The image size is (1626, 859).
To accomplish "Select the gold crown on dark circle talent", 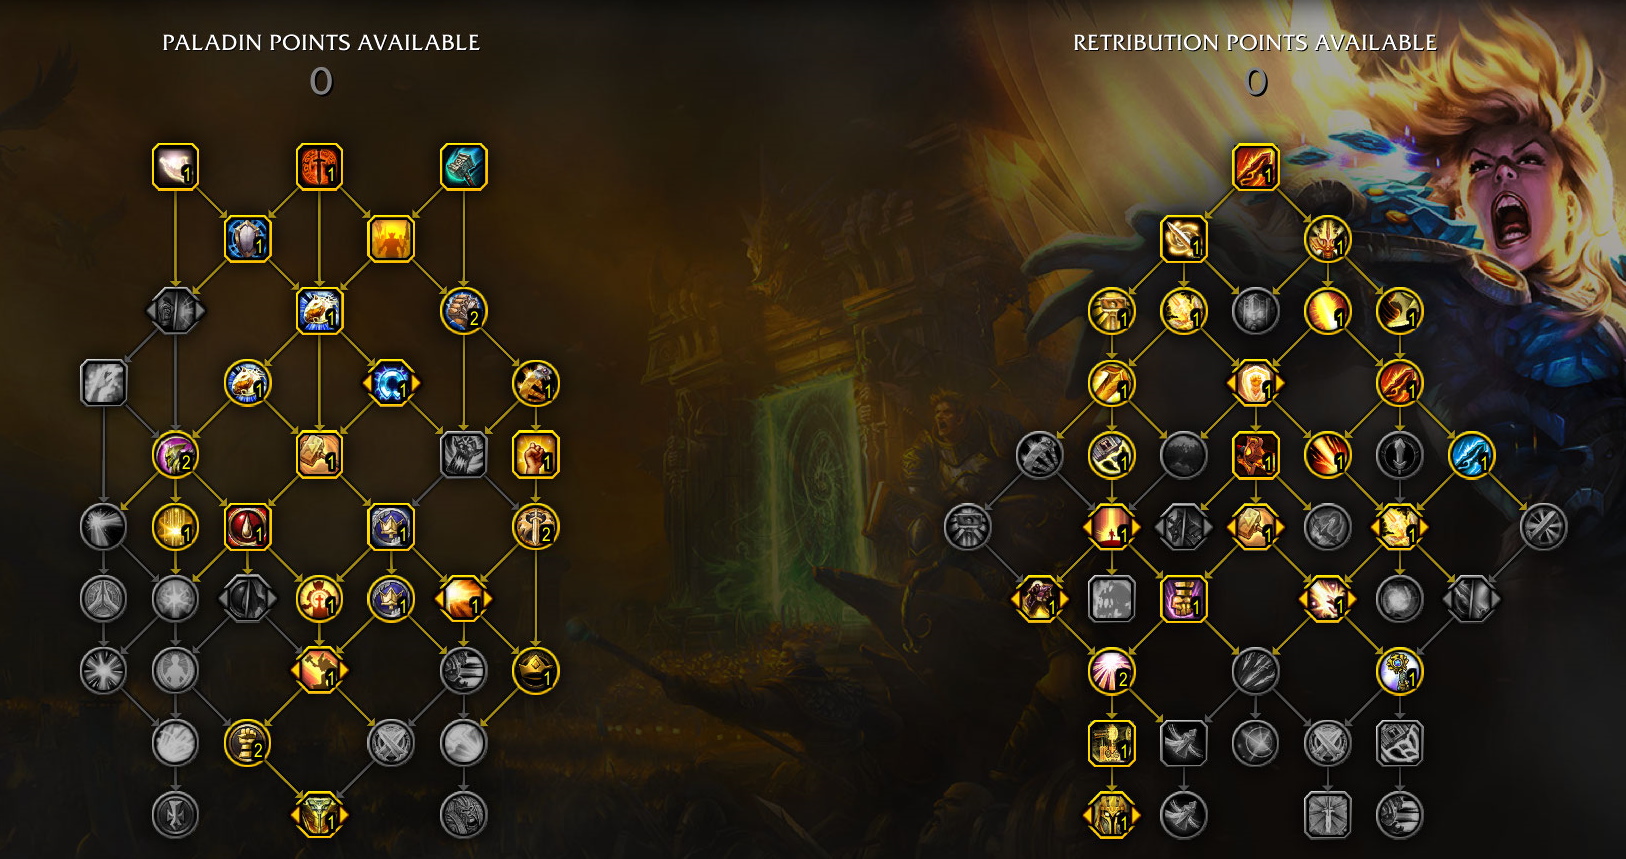I will click(535, 671).
